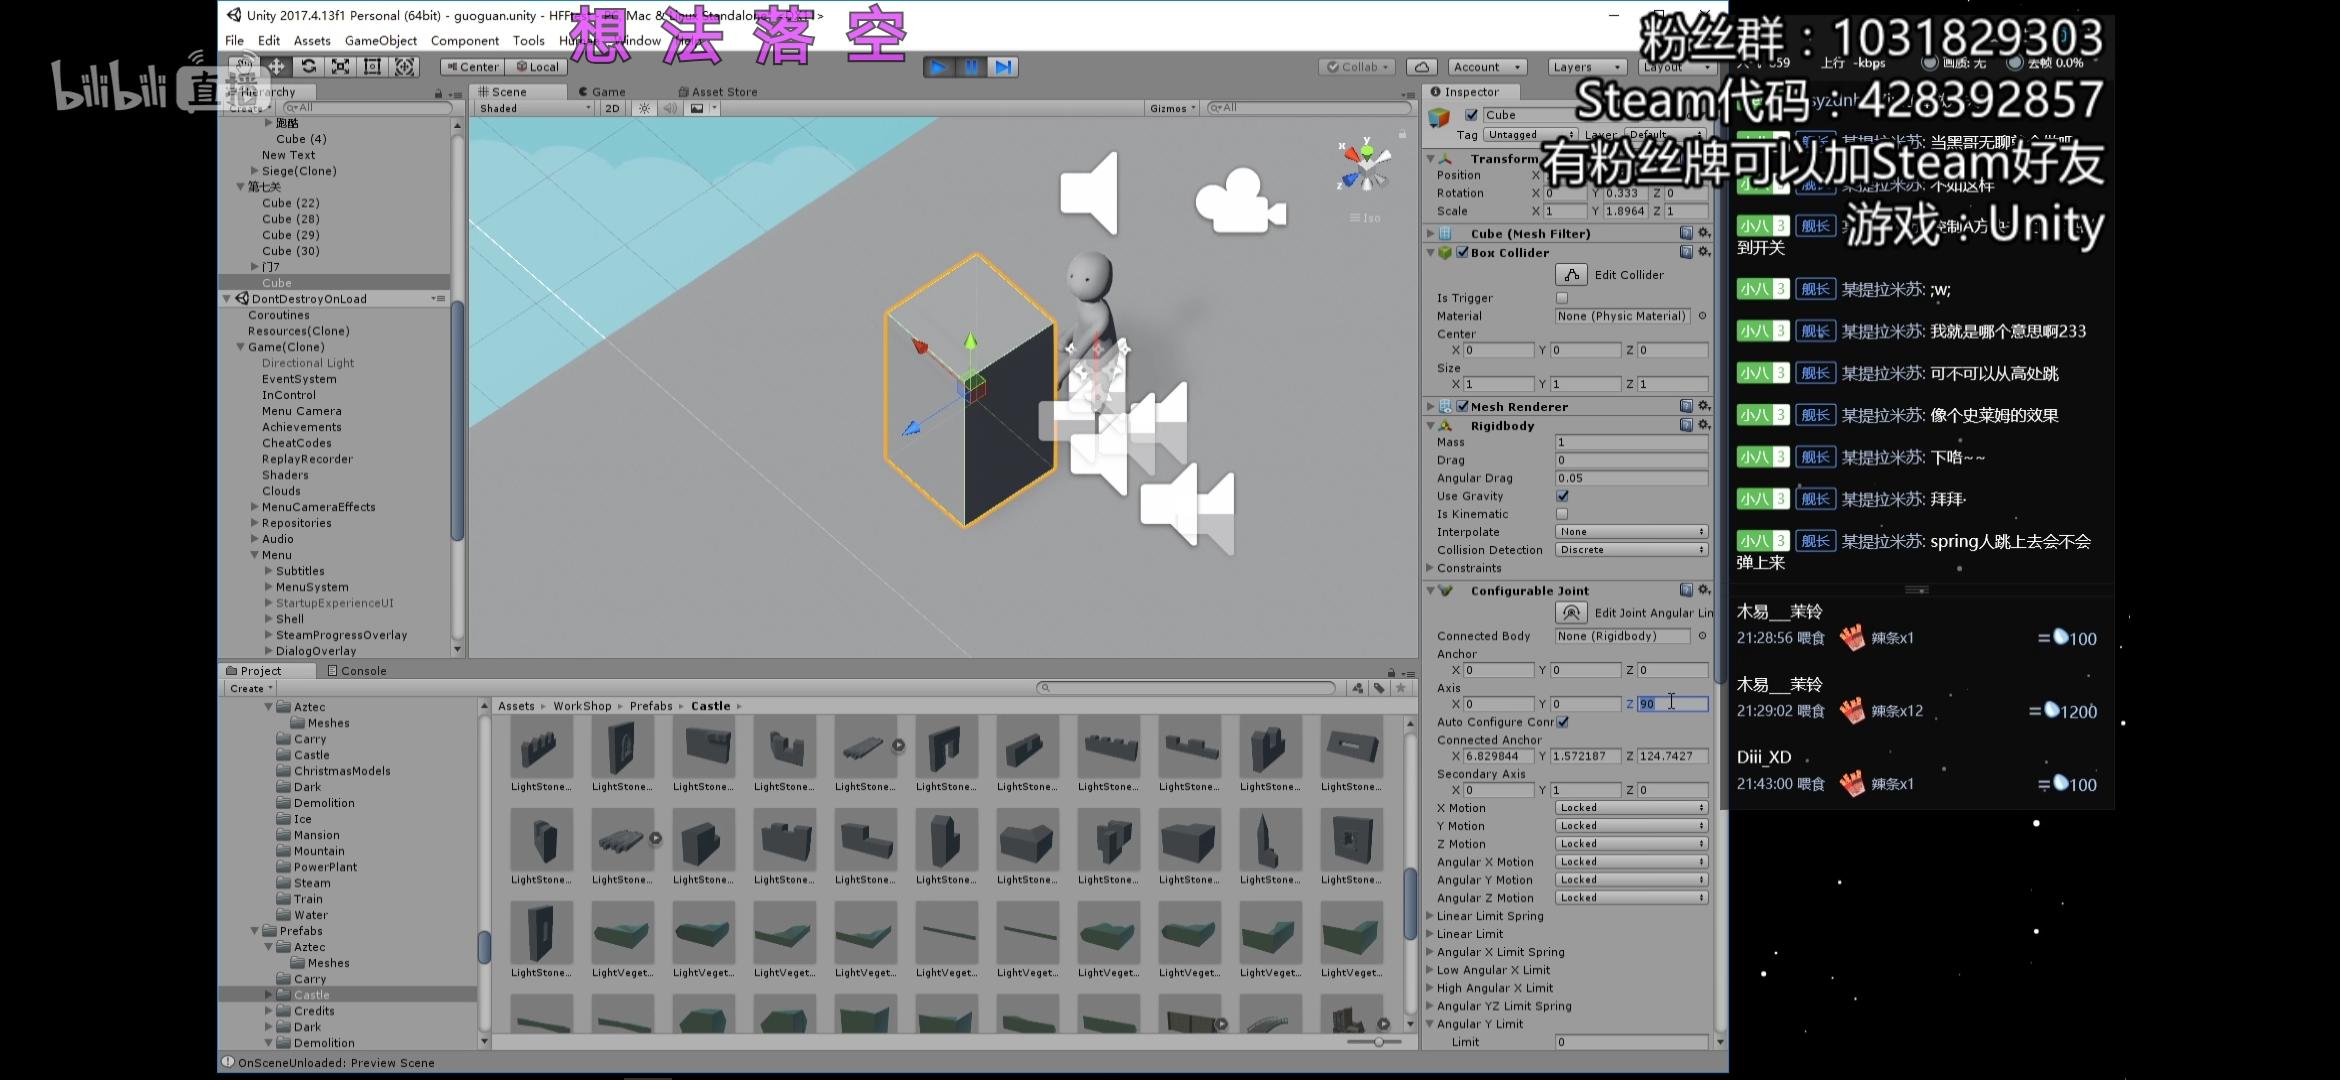Open Configurable Joint gear settings menu
The width and height of the screenshot is (2340, 1080).
1704,590
